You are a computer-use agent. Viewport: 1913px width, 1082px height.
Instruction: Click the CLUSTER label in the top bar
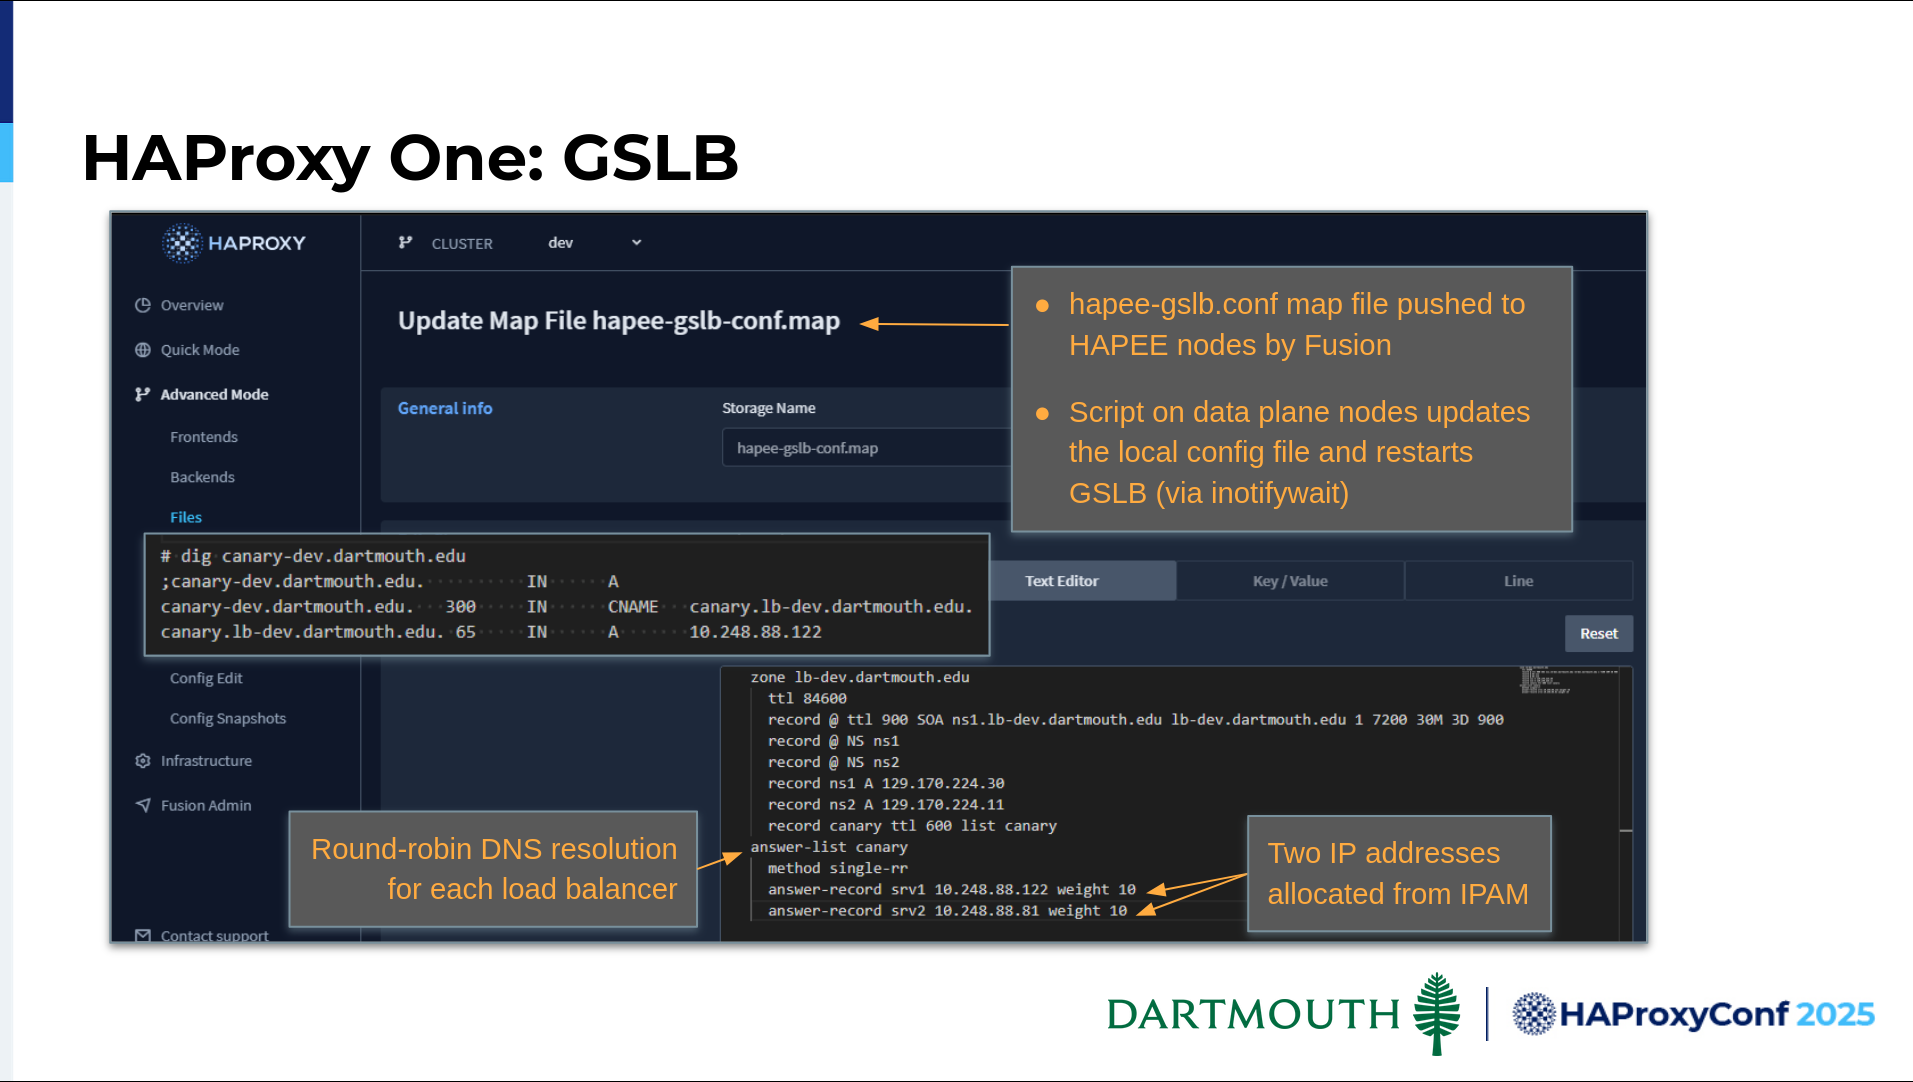462,243
